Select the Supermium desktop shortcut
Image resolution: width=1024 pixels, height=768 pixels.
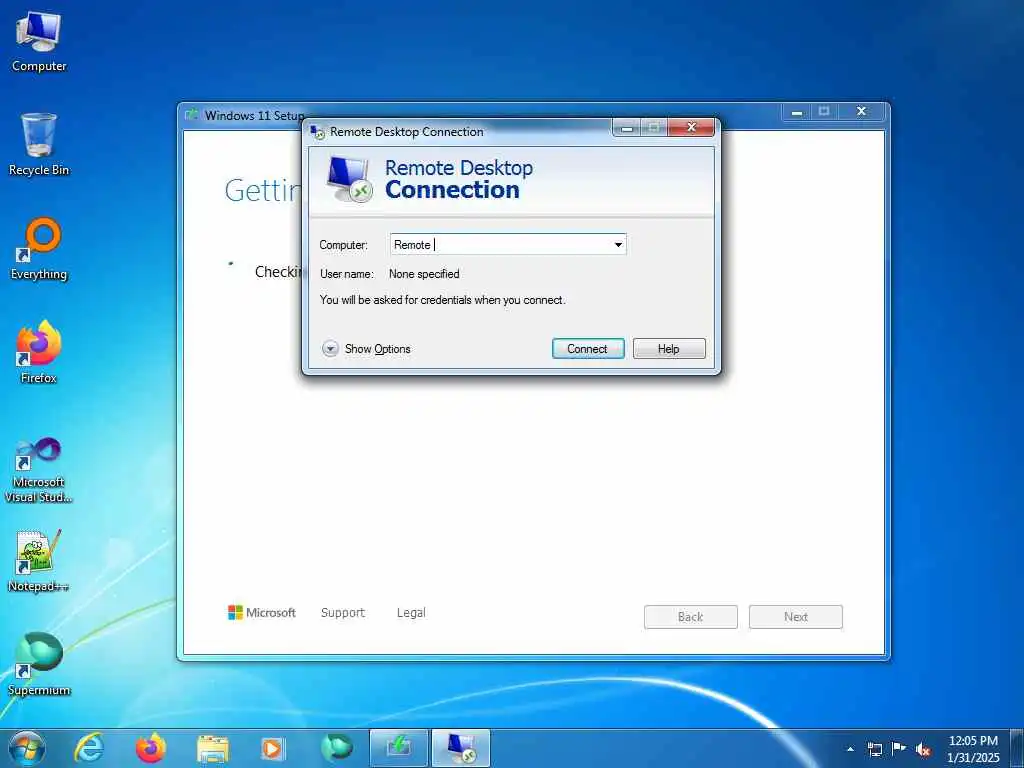click(39, 665)
